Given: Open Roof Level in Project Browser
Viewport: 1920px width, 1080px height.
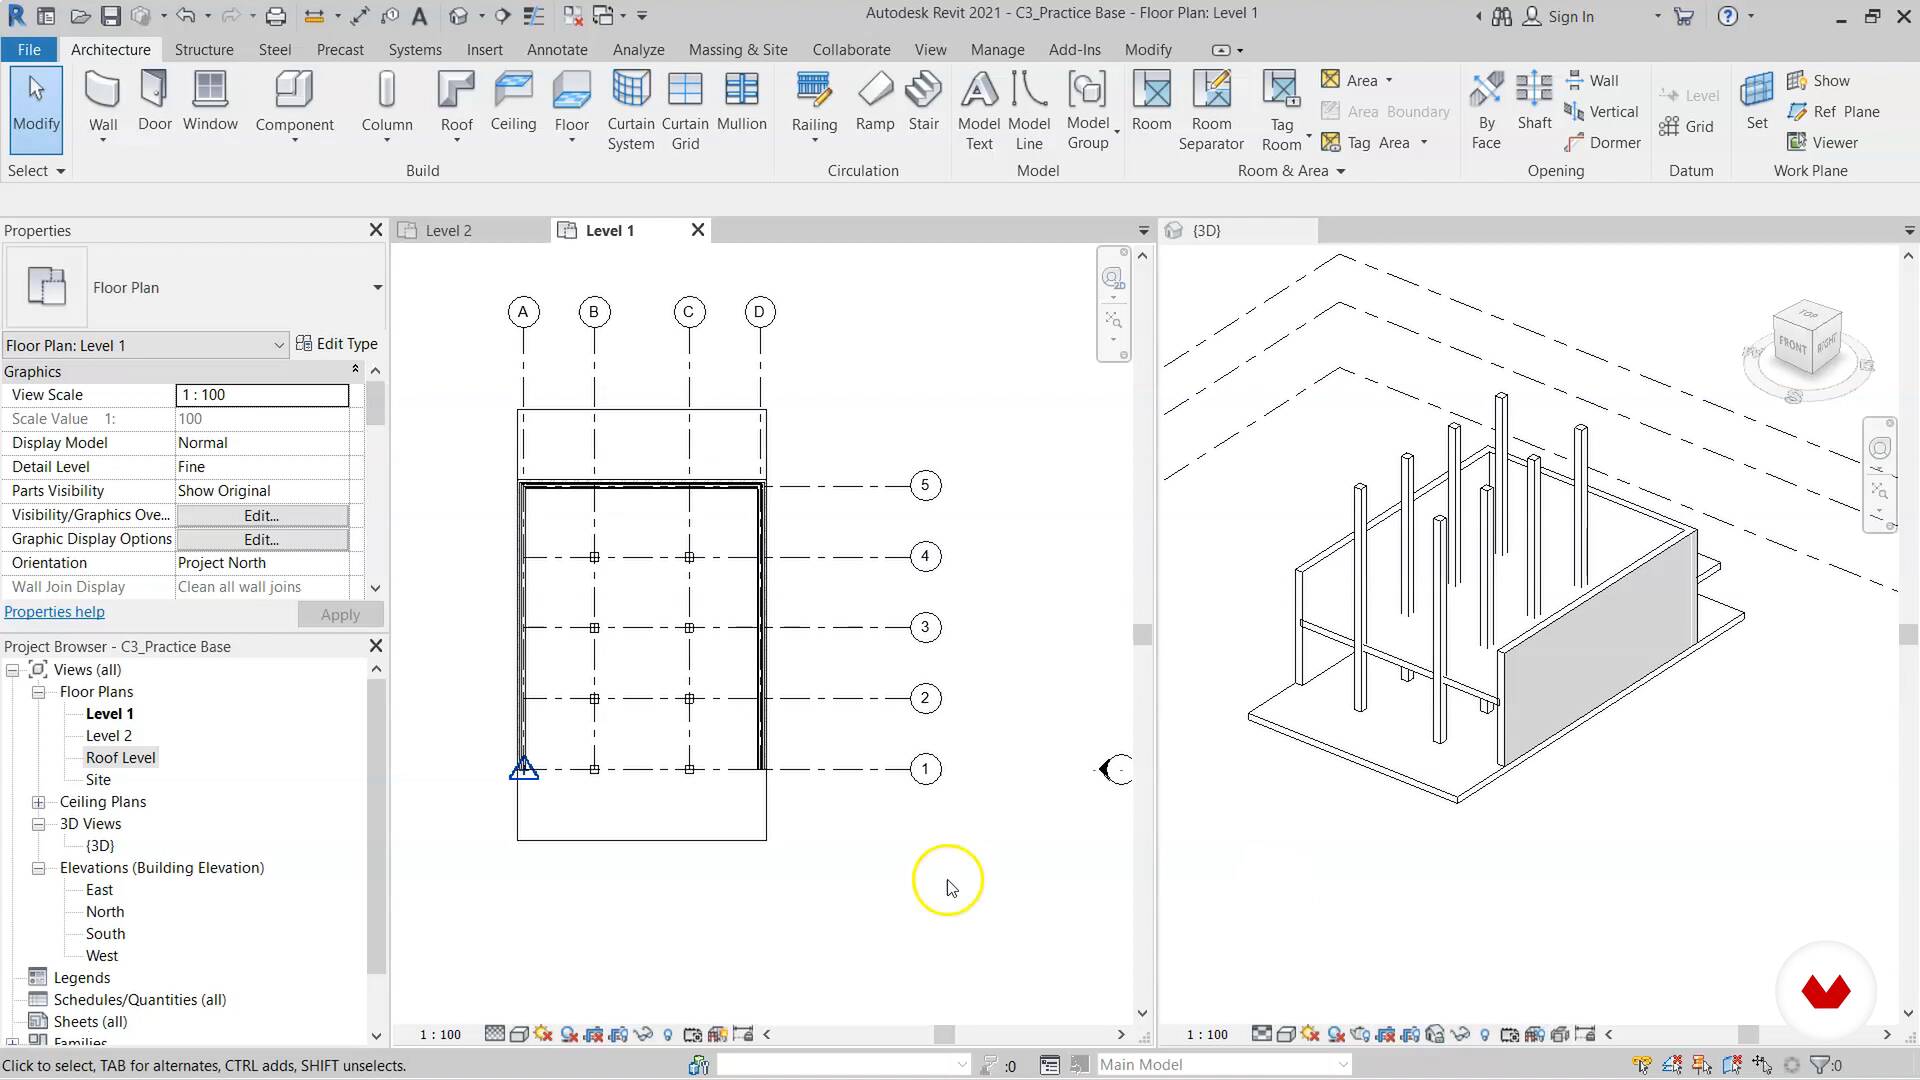Looking at the screenshot, I should (121, 757).
